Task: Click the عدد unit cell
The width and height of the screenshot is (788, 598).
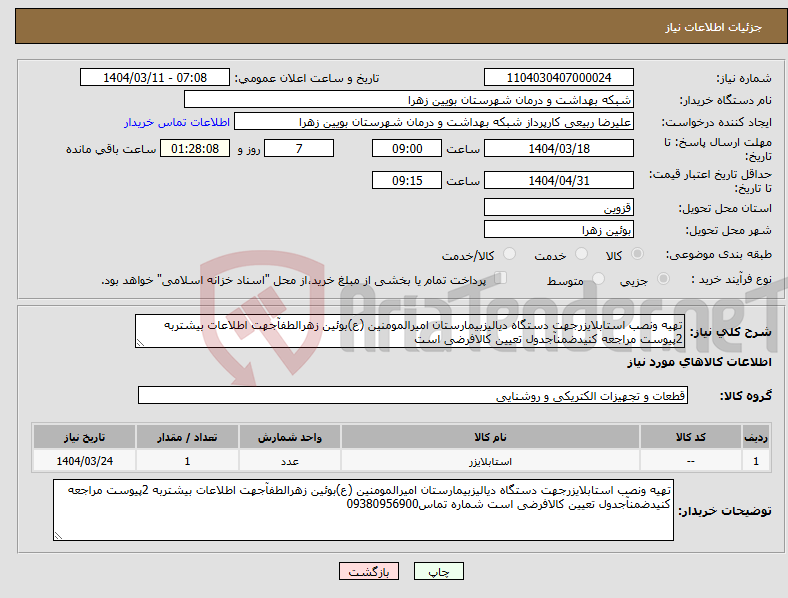Action: tap(290, 461)
